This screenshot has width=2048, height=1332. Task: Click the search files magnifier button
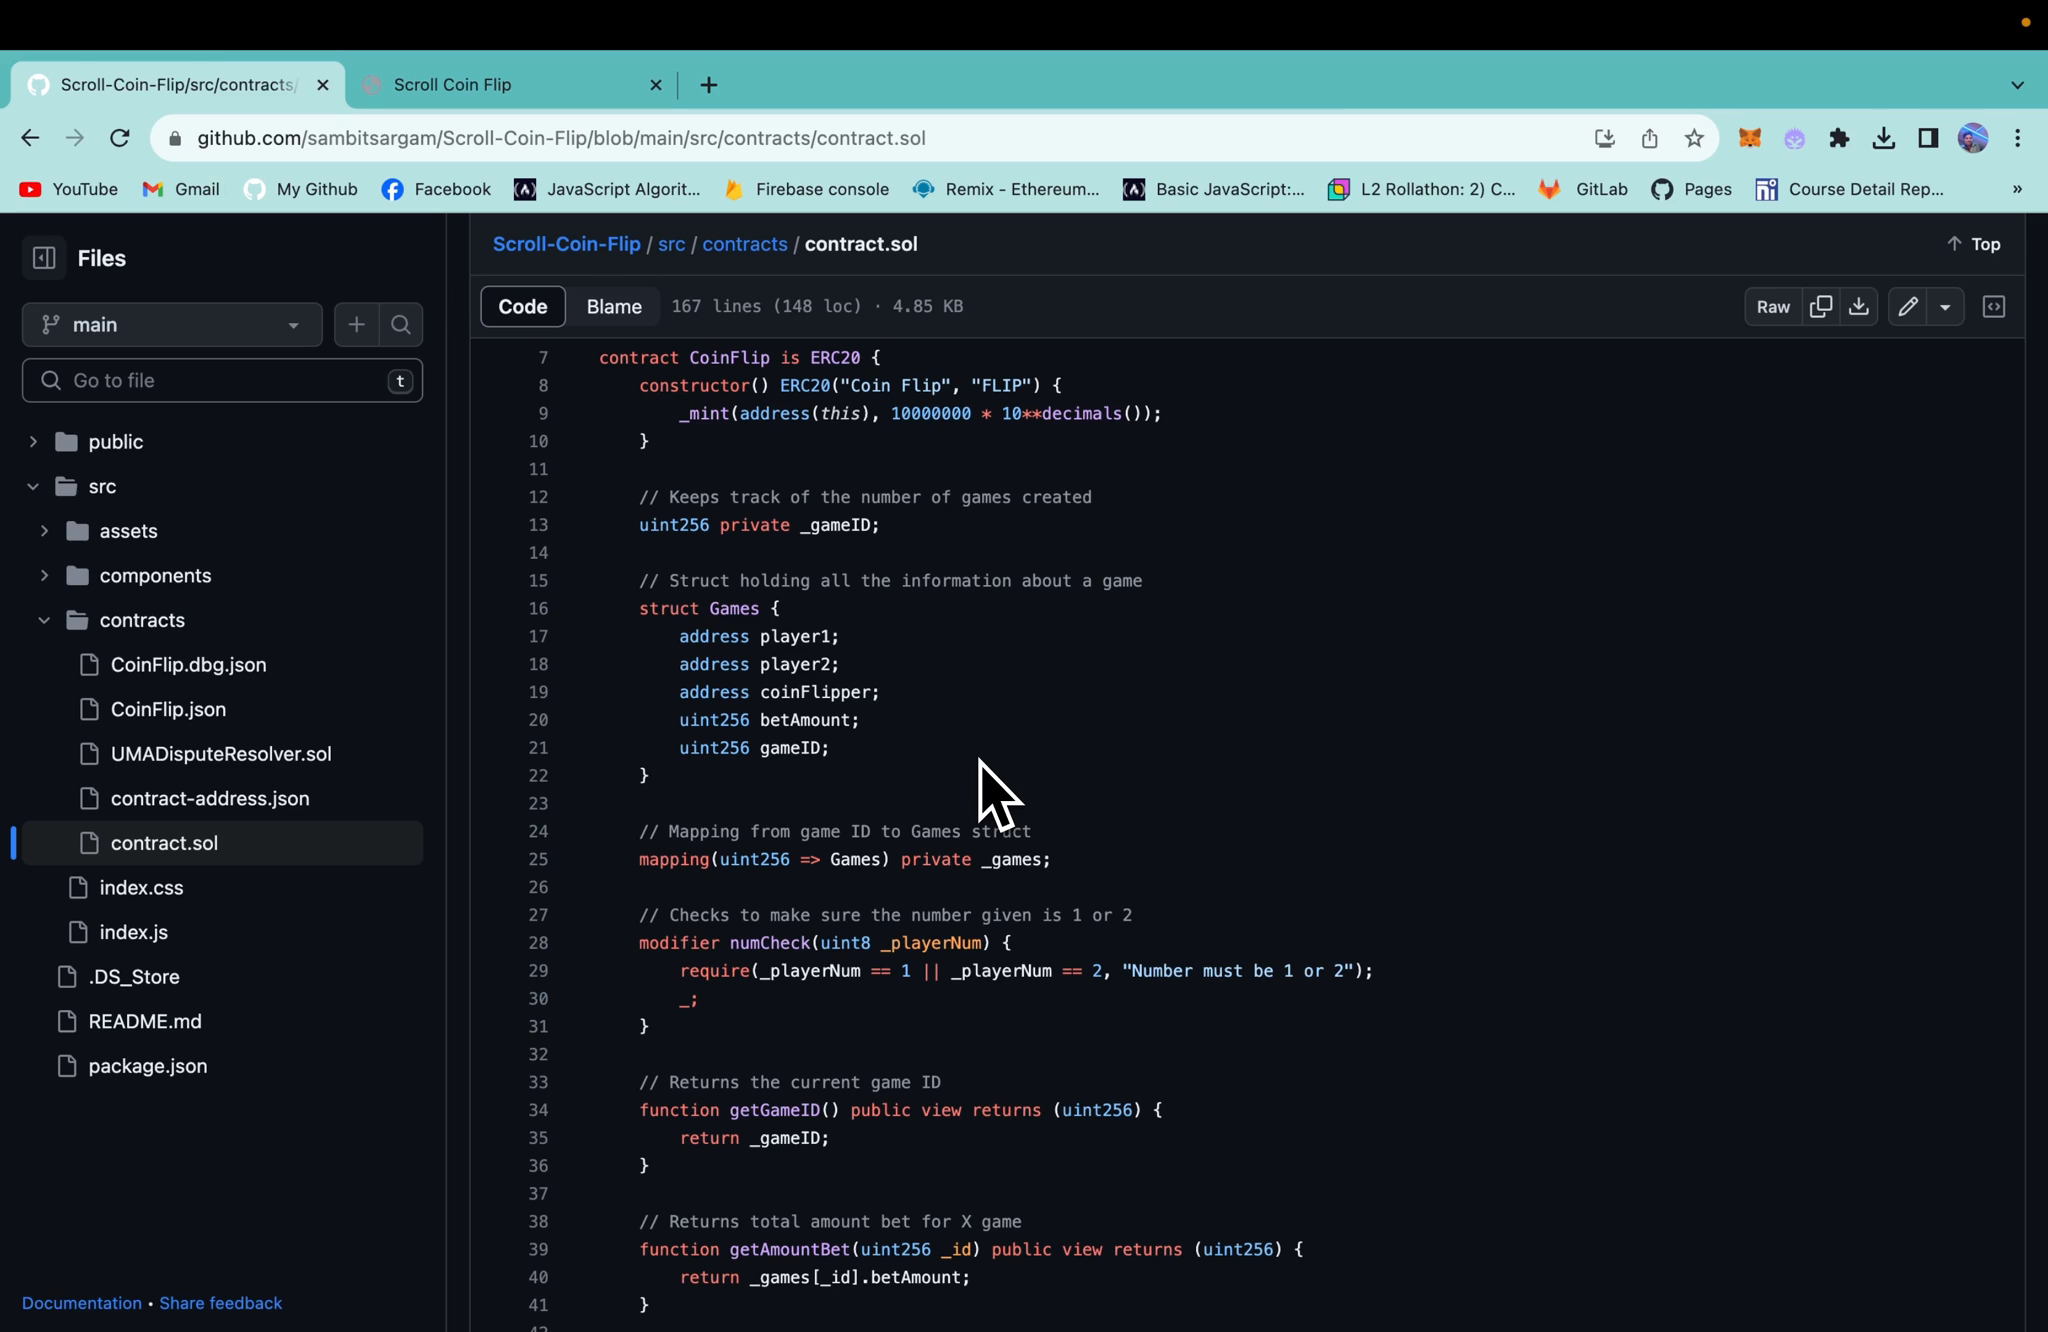(401, 325)
